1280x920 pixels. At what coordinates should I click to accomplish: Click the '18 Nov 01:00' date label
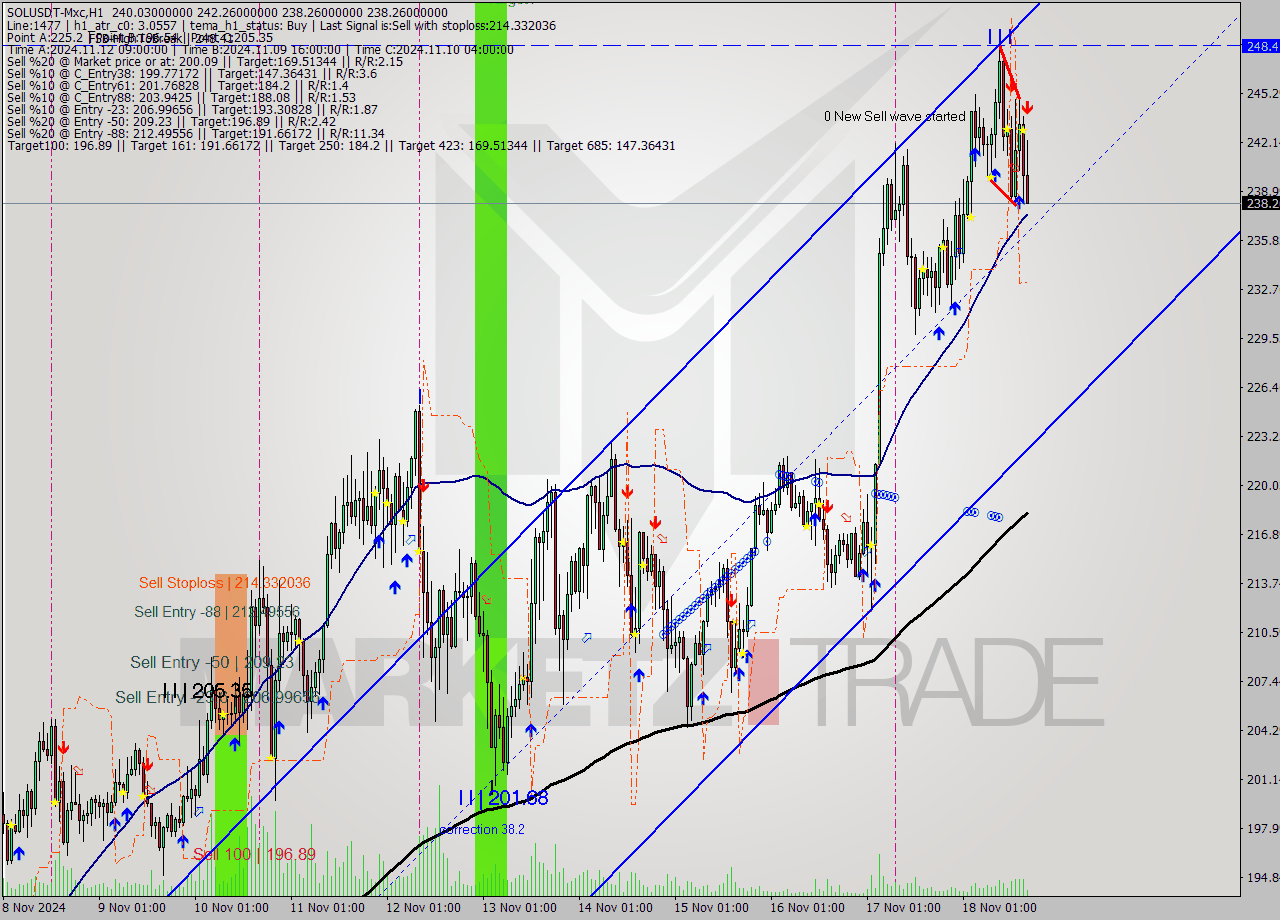tap(999, 908)
